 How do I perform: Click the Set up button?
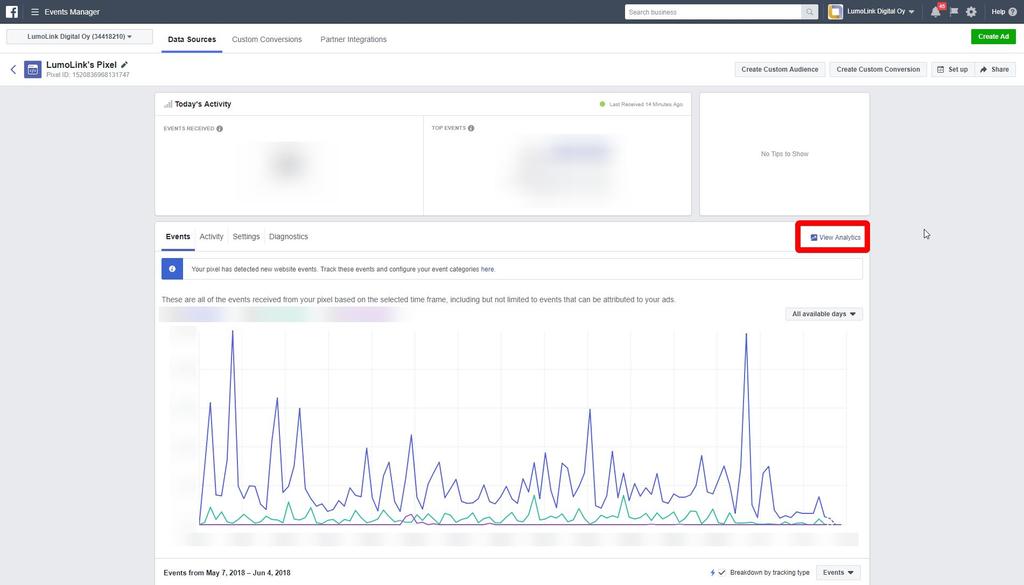(x=953, y=69)
